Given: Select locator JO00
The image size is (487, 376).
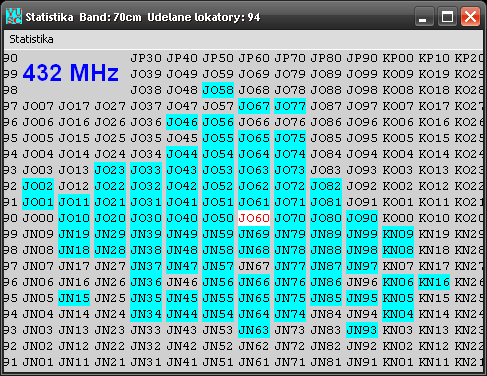Looking at the screenshot, I should point(38,218).
